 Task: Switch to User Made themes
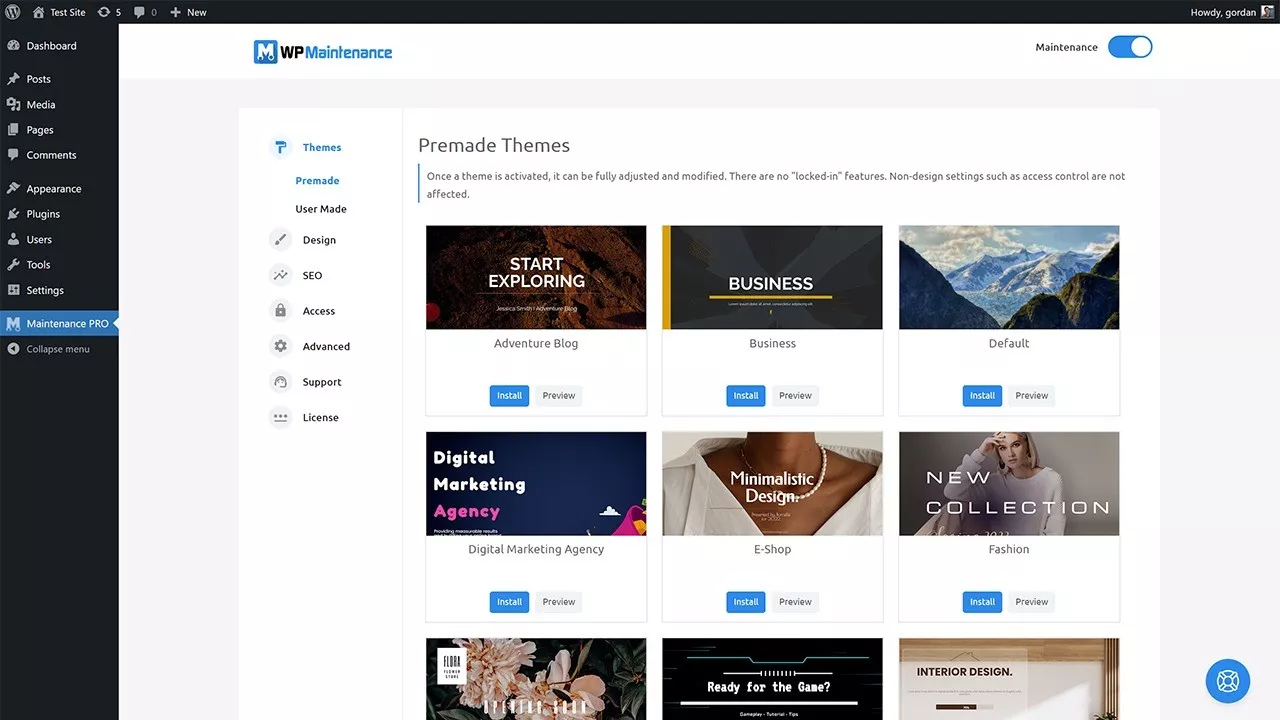tap(321, 209)
